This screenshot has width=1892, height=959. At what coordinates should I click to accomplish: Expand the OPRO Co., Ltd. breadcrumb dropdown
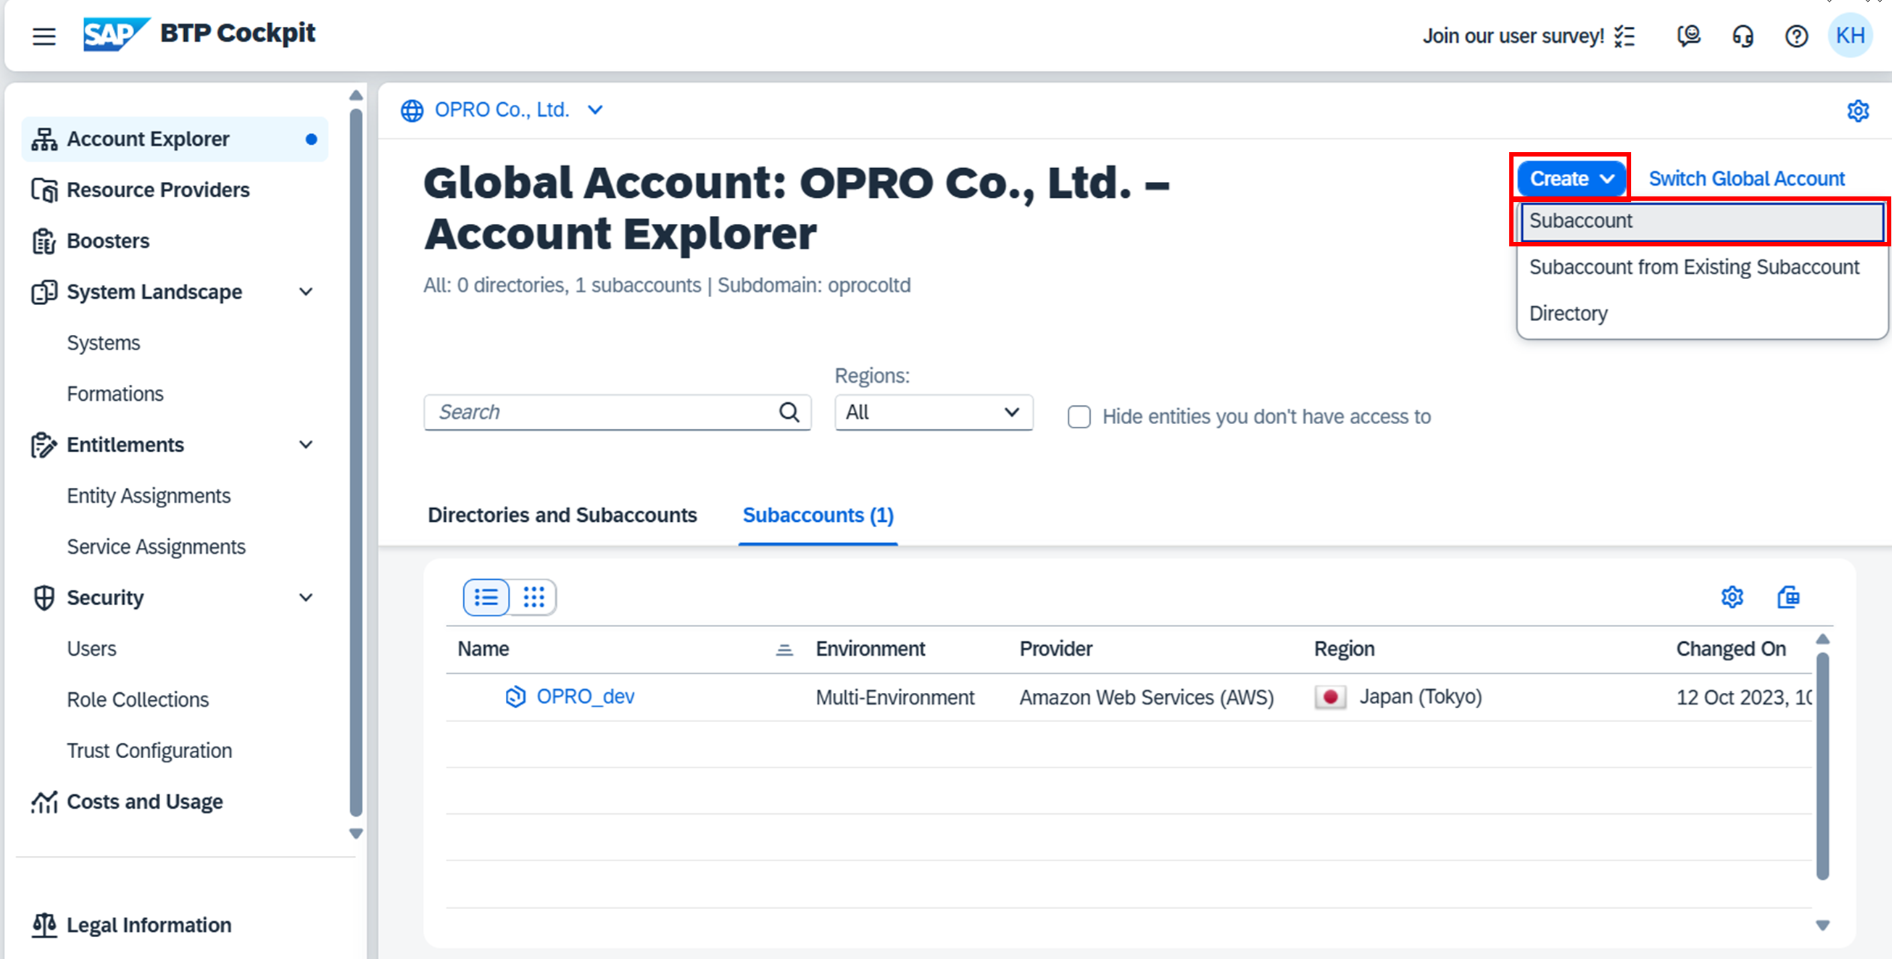595,110
